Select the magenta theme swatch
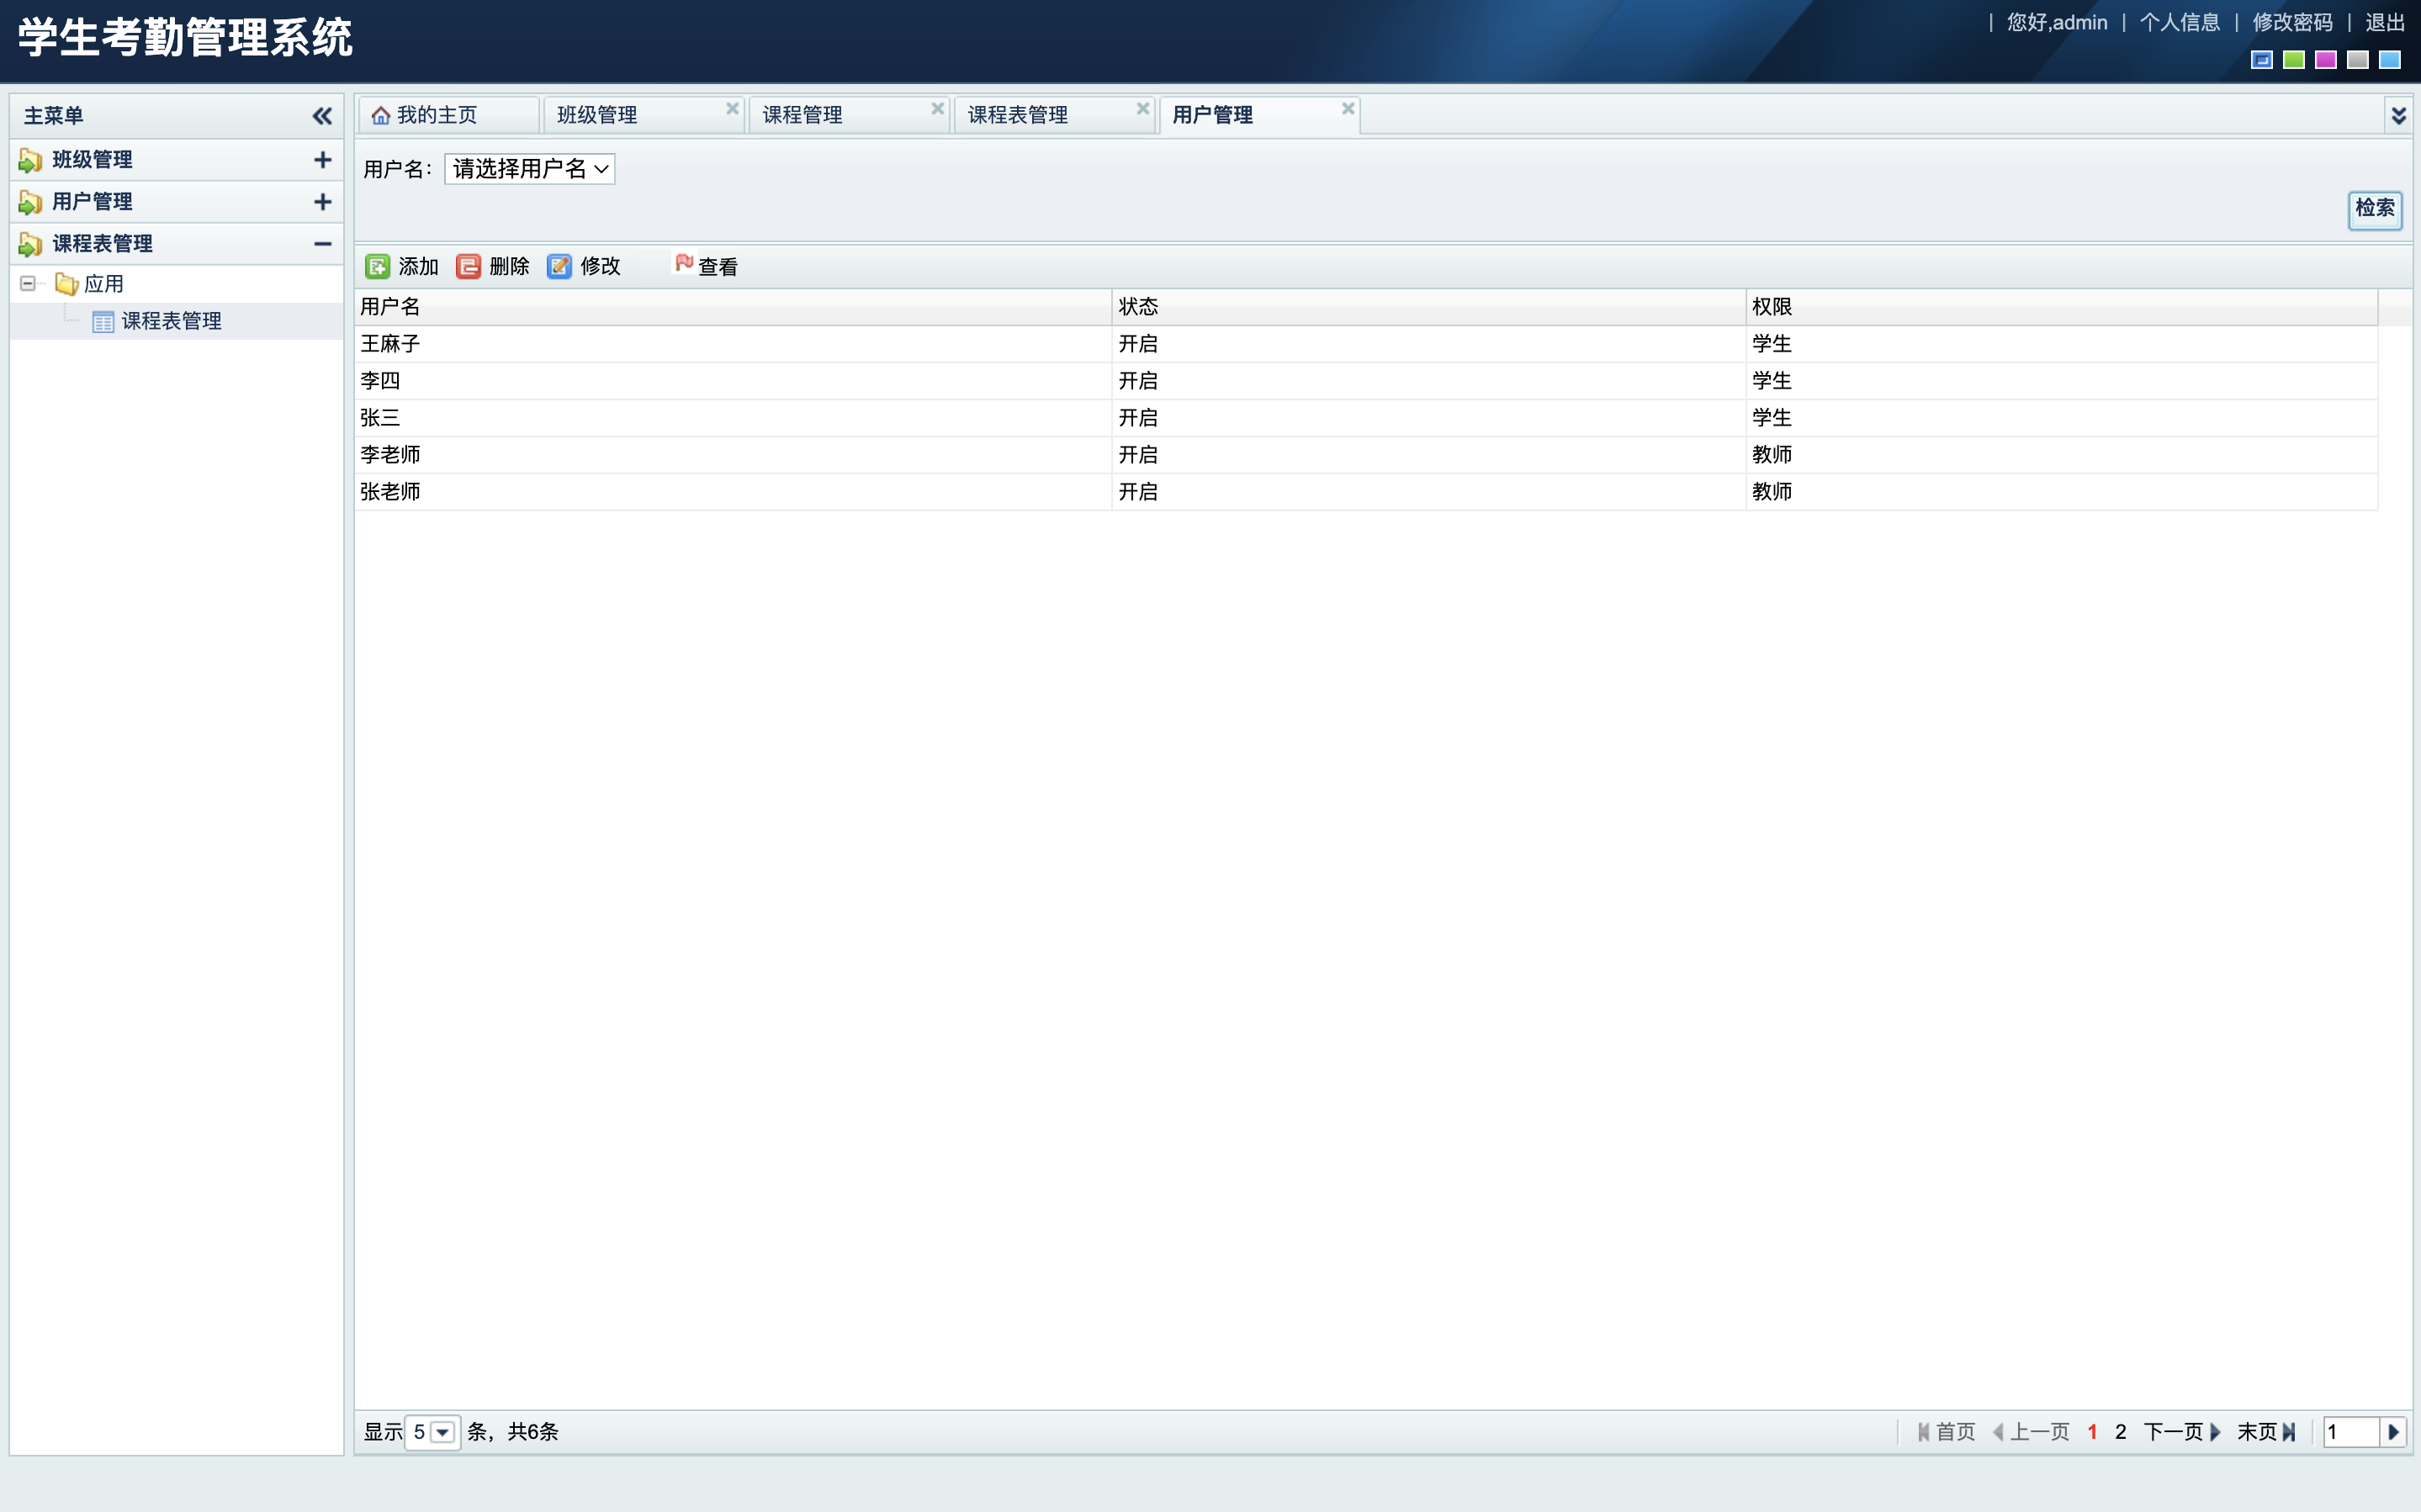 [2326, 60]
